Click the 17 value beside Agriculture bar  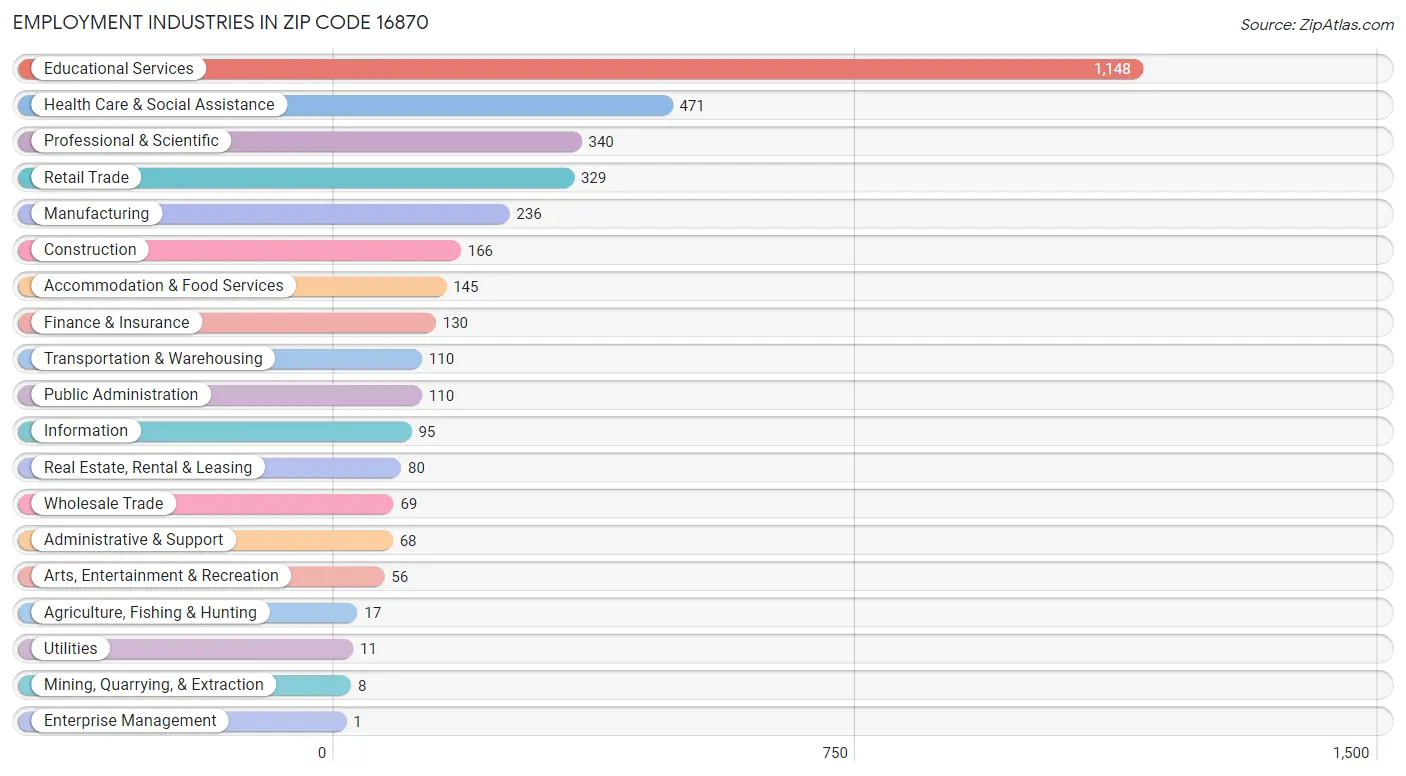point(373,613)
